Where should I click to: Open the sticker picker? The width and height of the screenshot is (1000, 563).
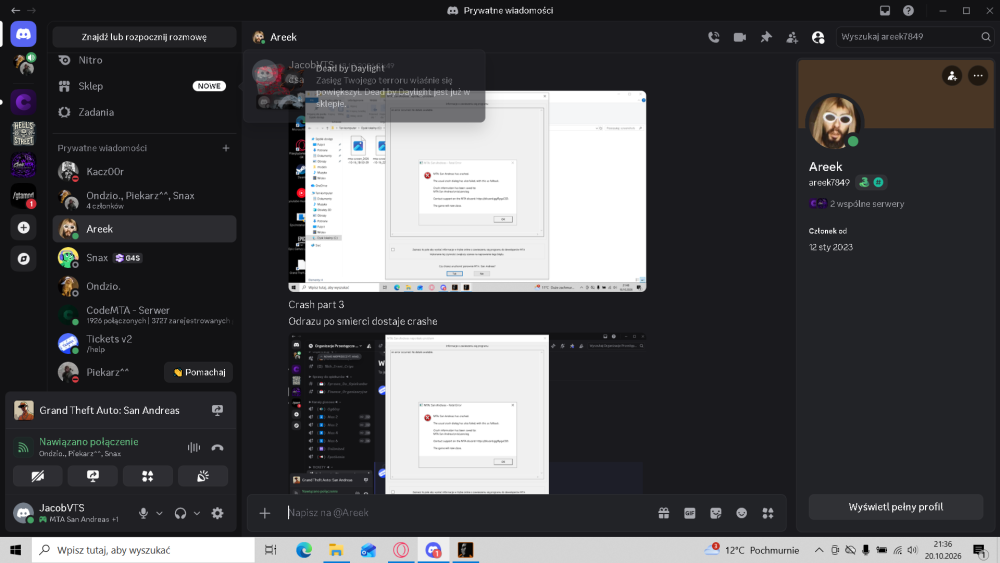point(716,513)
